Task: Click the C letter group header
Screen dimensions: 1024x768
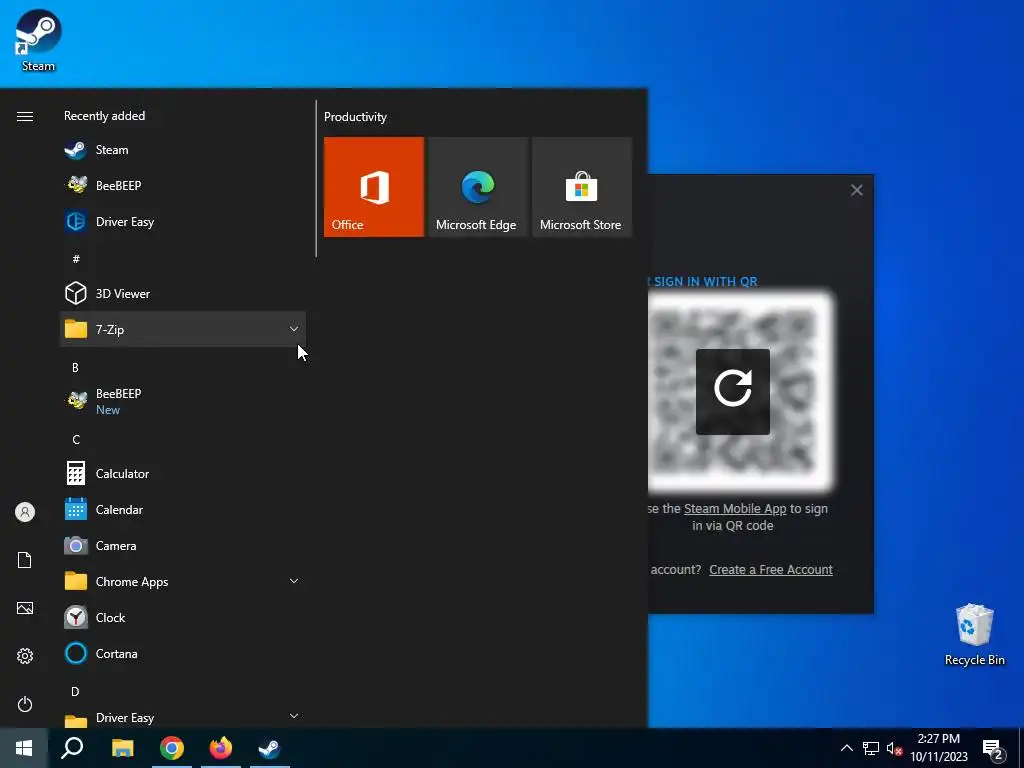Action: (x=76, y=440)
